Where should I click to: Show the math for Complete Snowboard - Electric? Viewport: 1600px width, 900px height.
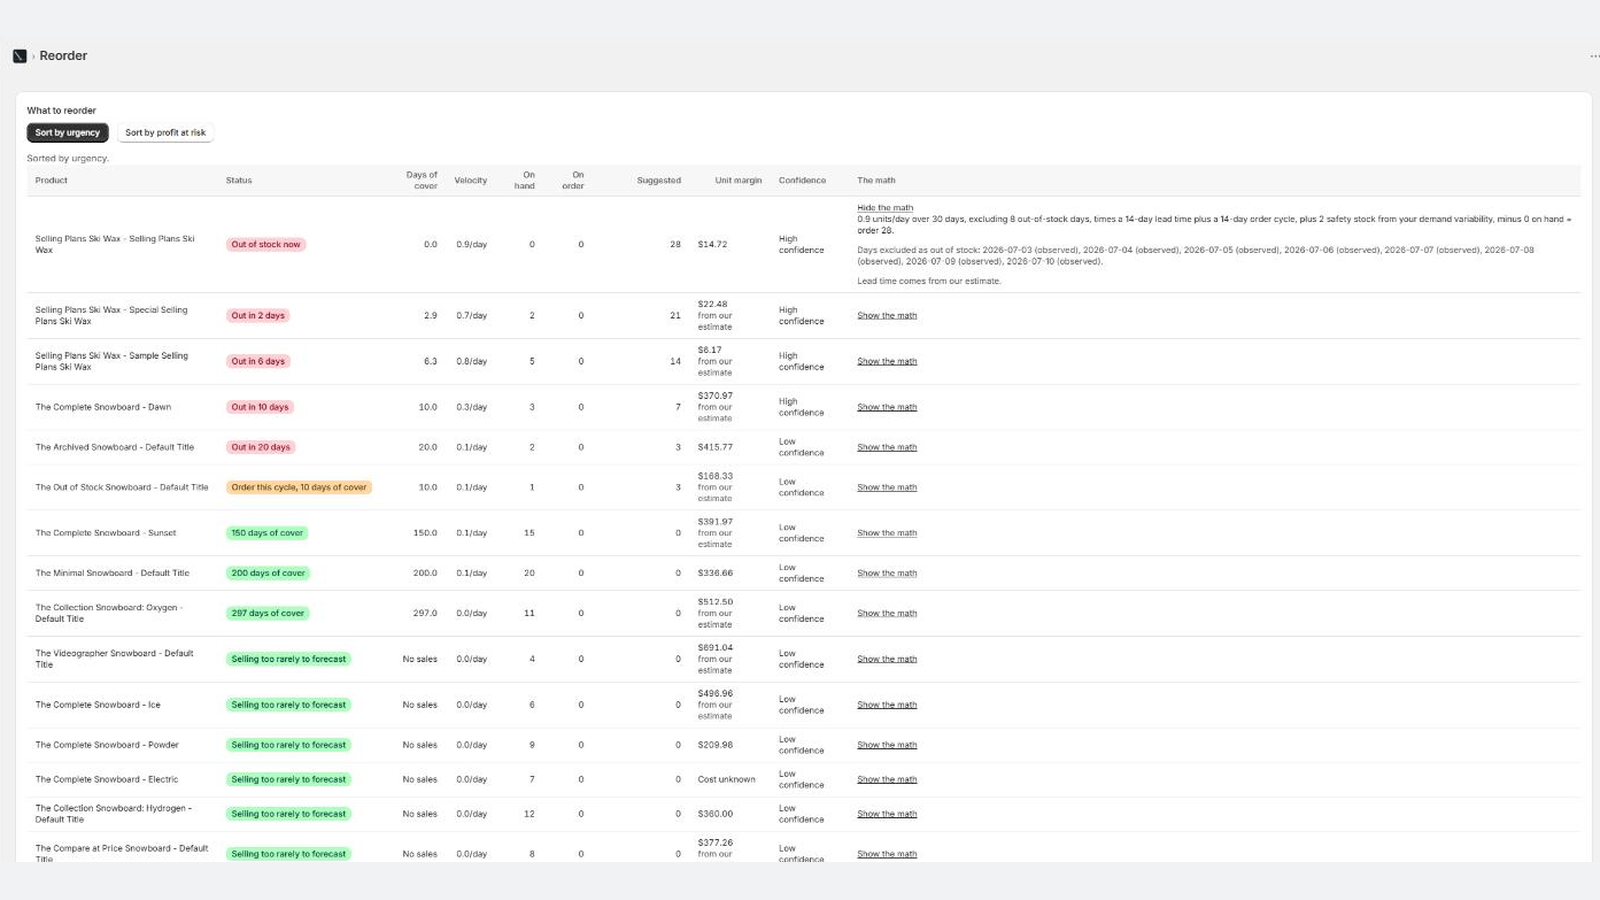click(887, 780)
